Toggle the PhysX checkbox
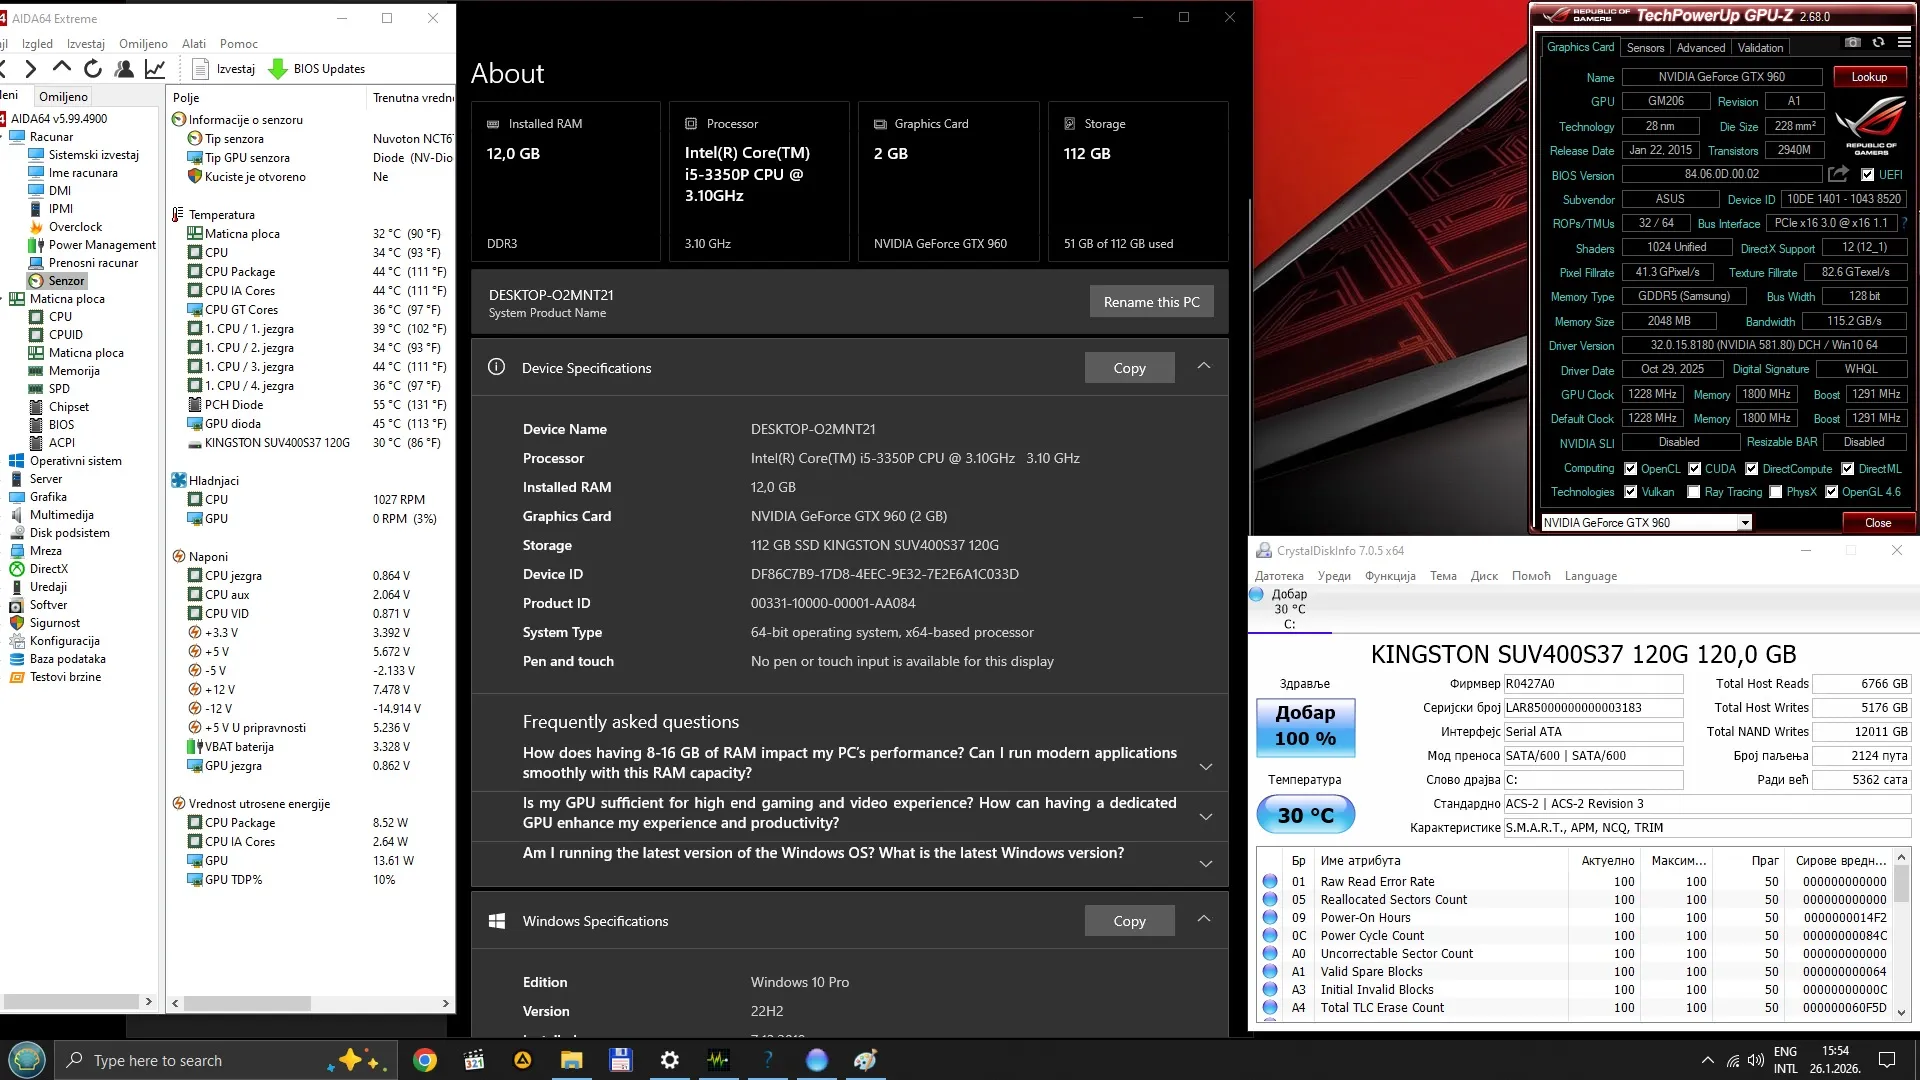This screenshot has height=1080, width=1920. point(1775,492)
